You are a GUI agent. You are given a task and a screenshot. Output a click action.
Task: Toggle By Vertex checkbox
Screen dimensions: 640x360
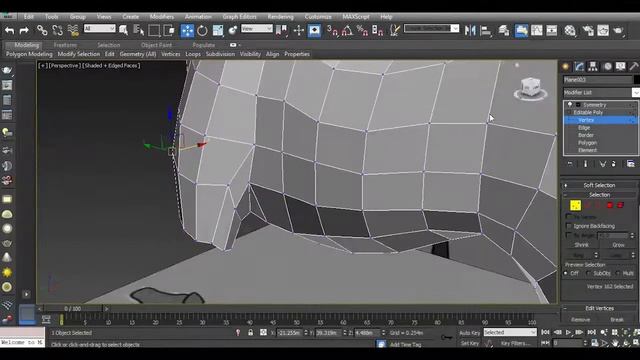(x=569, y=216)
